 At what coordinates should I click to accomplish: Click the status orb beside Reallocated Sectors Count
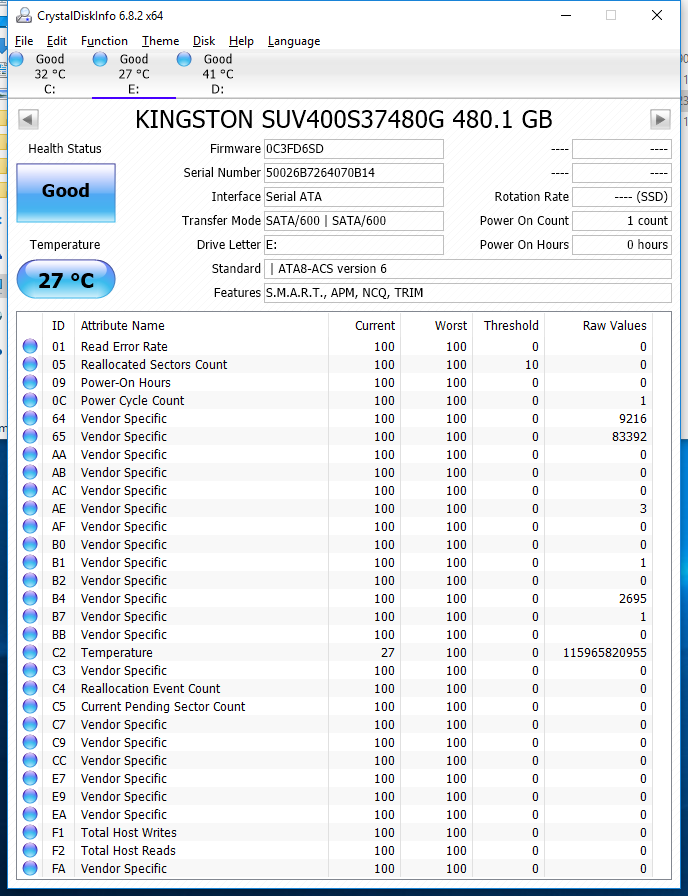30,365
